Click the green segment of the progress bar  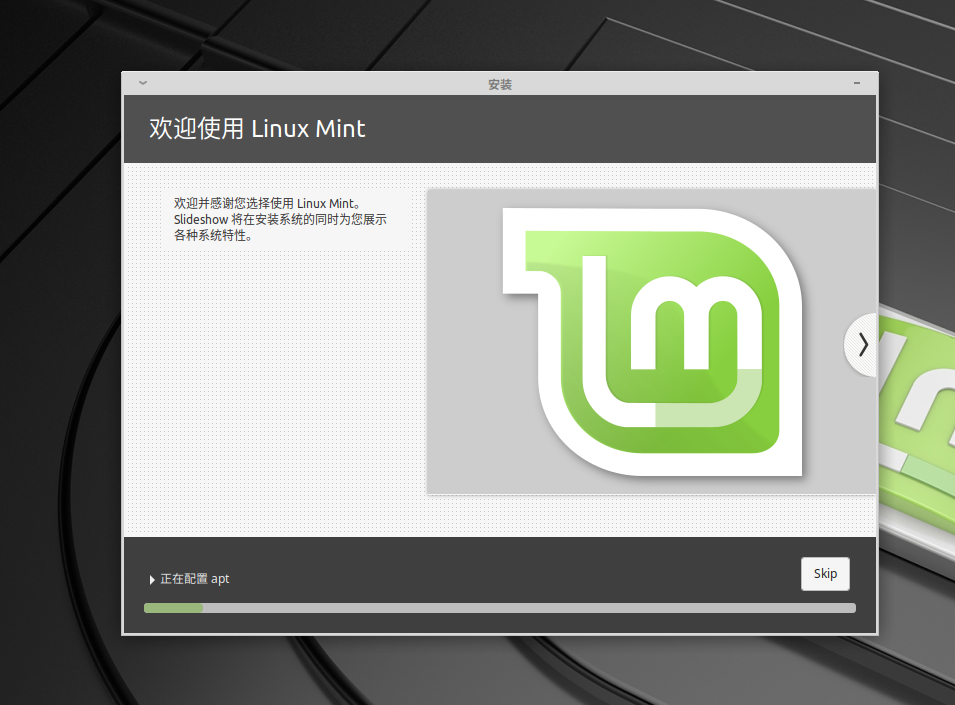pyautogui.click(x=172, y=607)
